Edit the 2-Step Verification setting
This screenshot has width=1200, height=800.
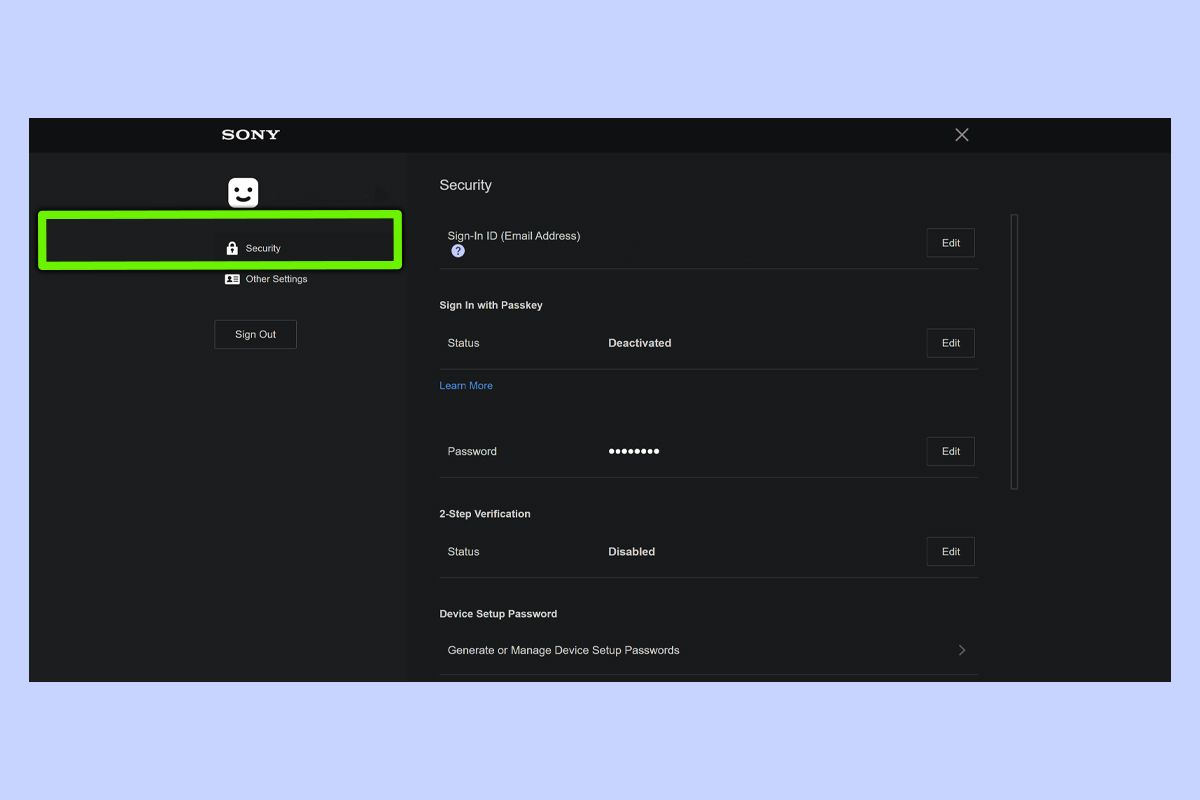coord(949,551)
